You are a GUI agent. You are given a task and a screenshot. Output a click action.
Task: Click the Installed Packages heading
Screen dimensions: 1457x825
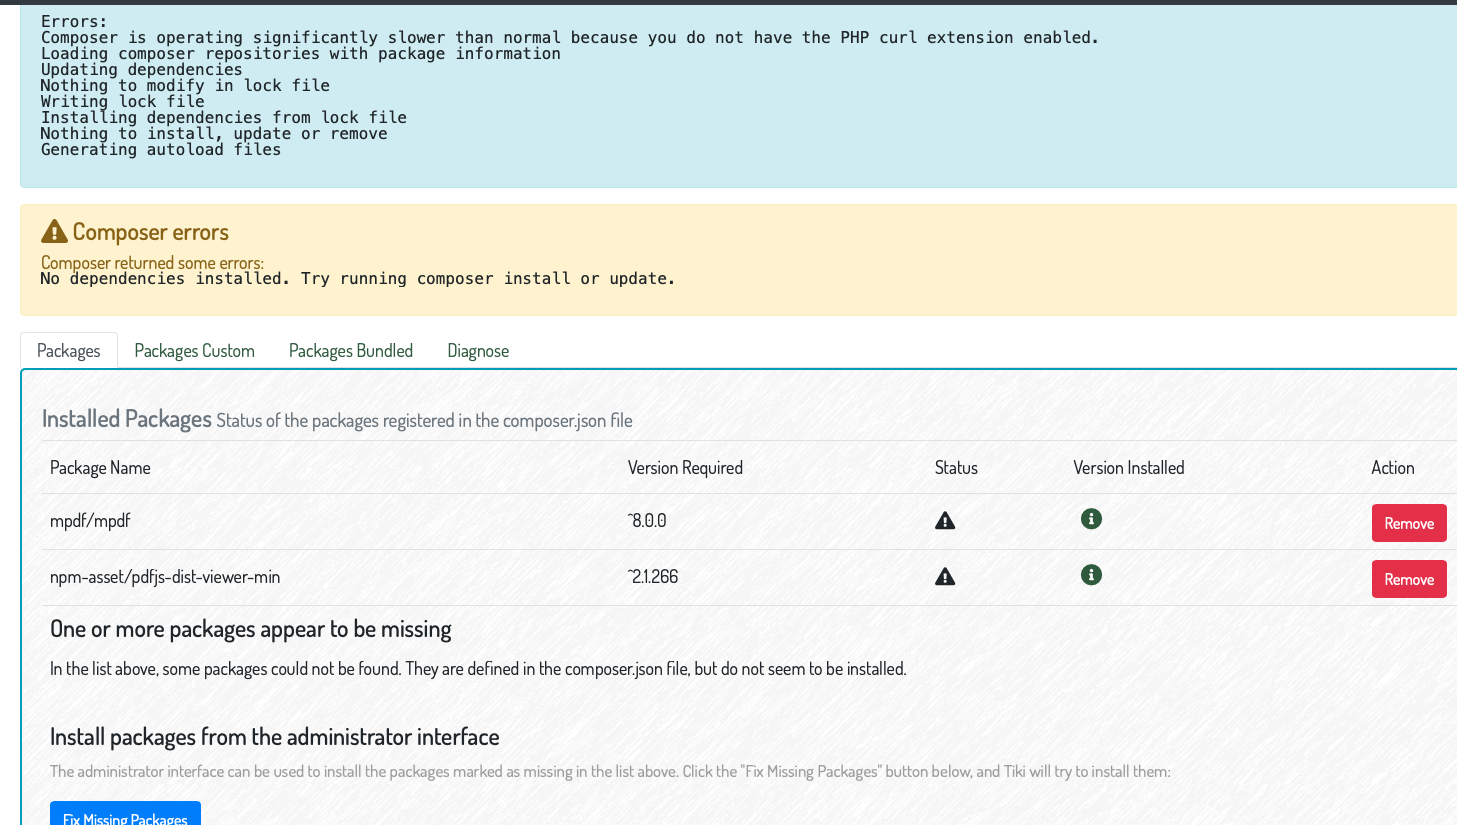(x=127, y=419)
